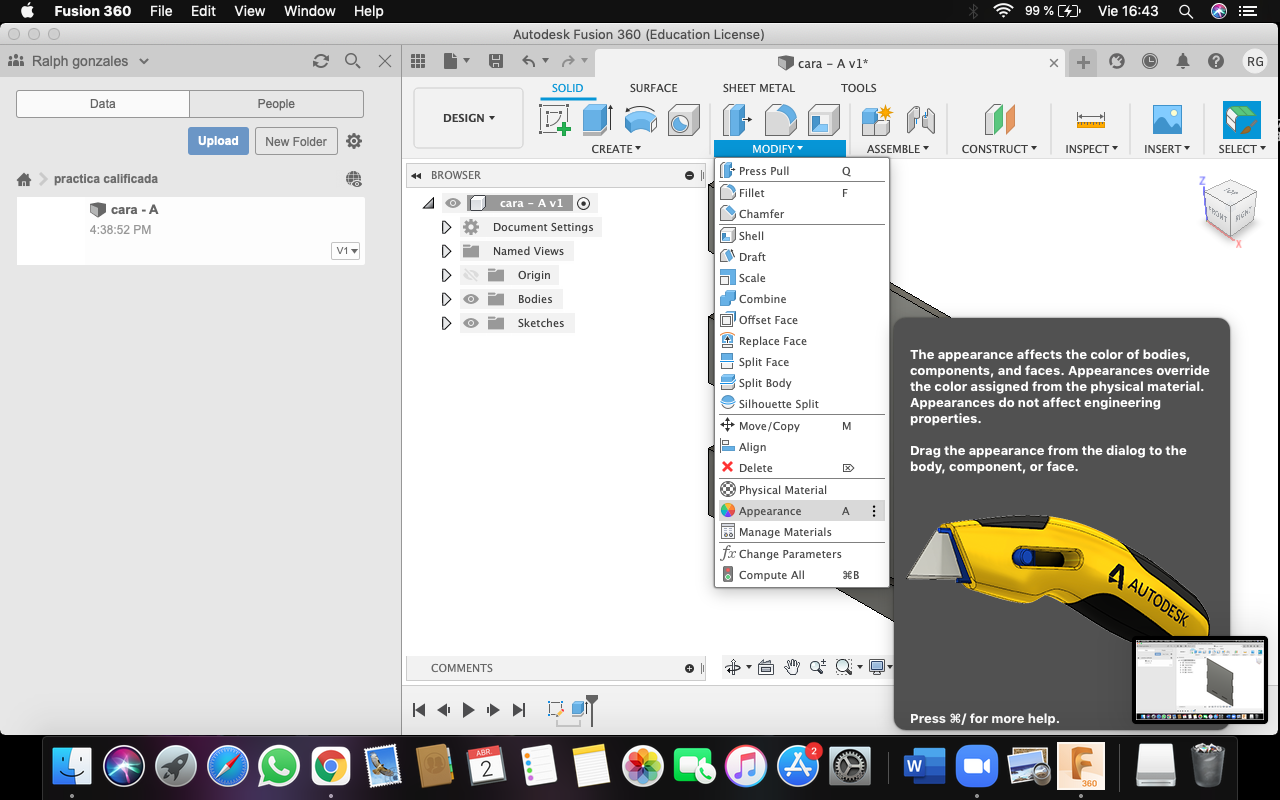Open notifications bell icon
Screen dimensions: 1280x800
(x=1183, y=61)
